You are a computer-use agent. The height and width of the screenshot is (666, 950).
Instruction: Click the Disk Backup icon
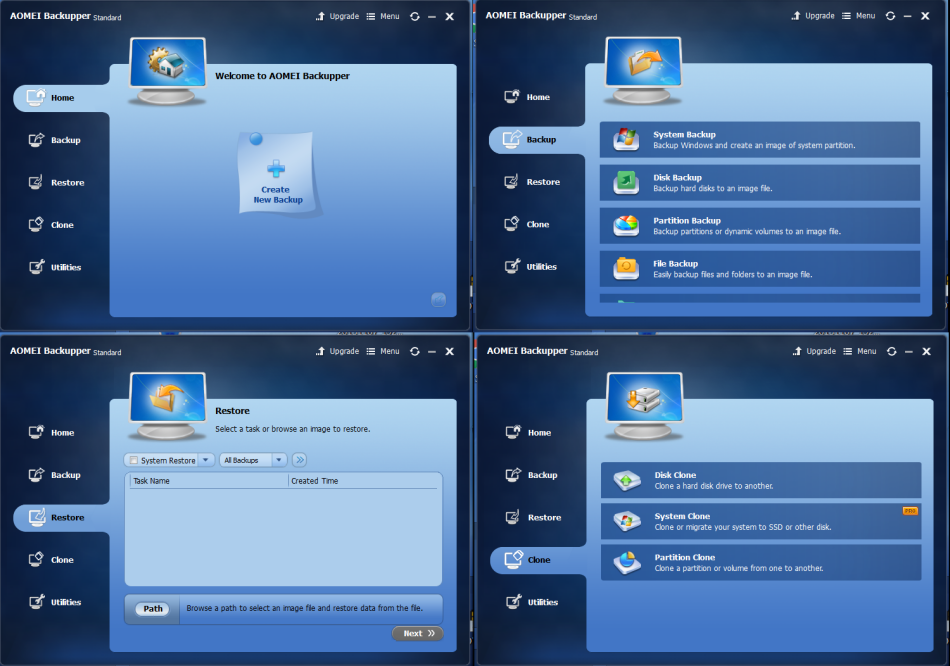[626, 182]
